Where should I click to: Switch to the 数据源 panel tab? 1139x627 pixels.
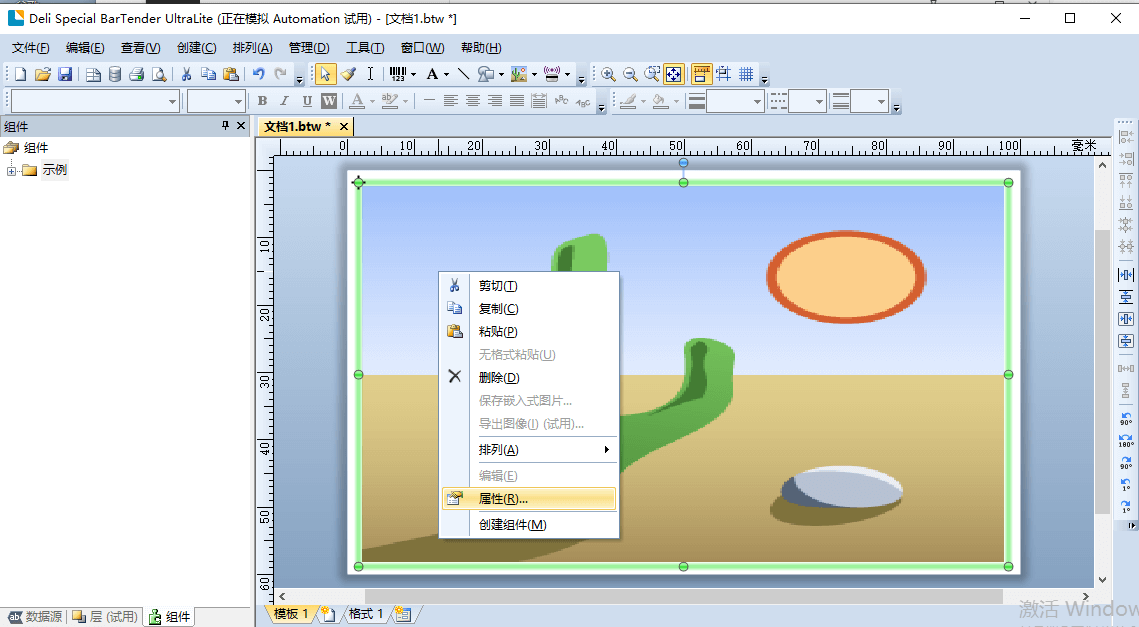pyautogui.click(x=36, y=617)
